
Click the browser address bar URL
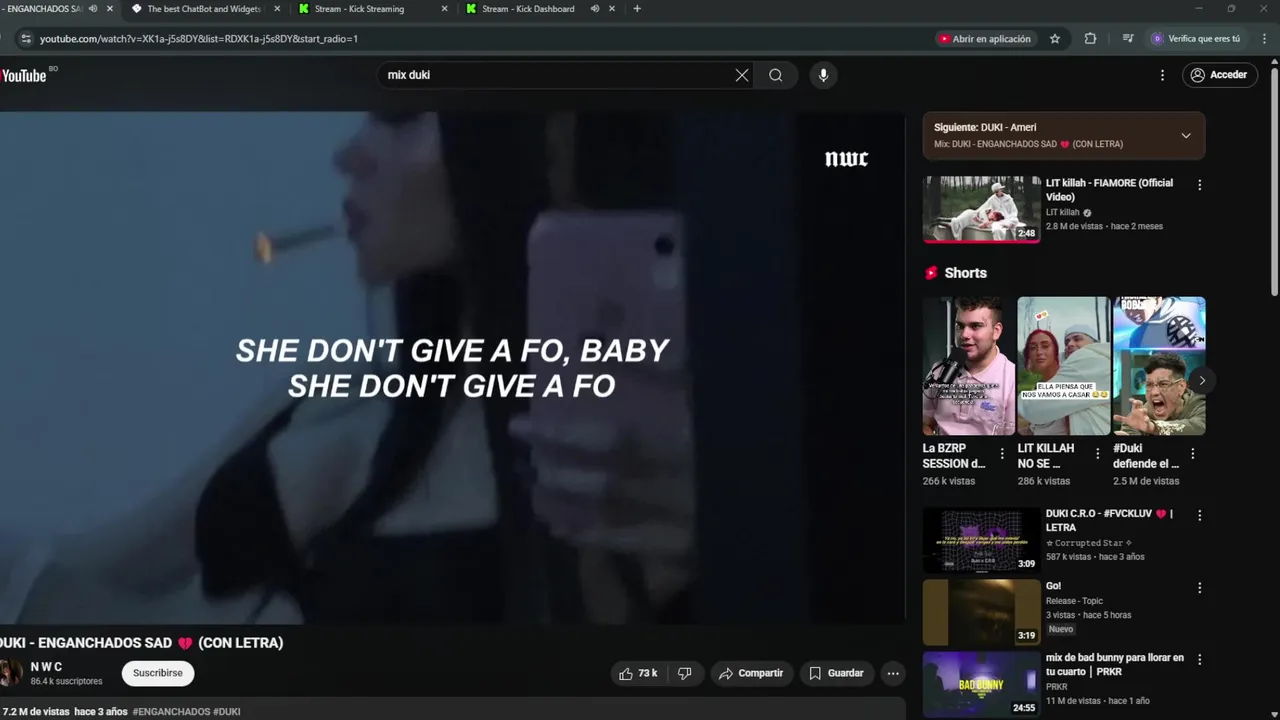(199, 39)
